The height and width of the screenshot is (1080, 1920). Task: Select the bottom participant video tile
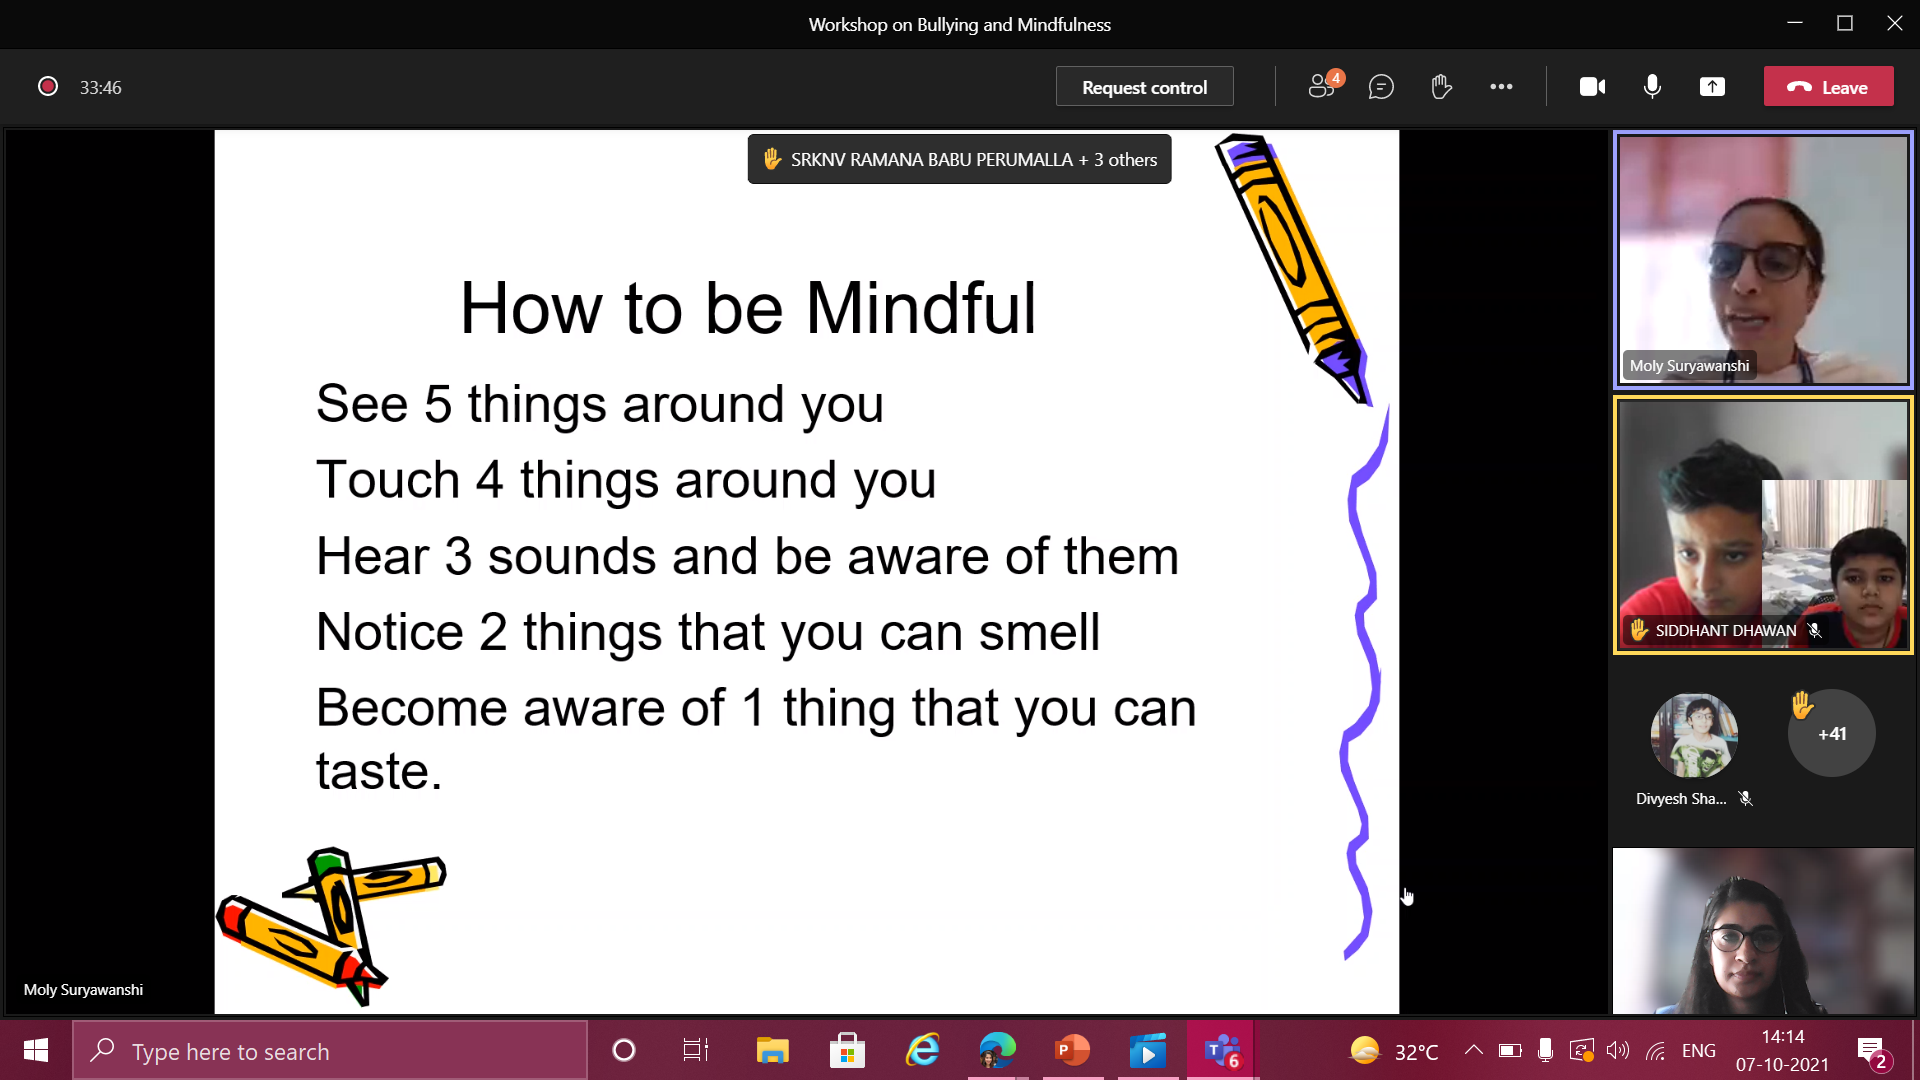click(1763, 931)
